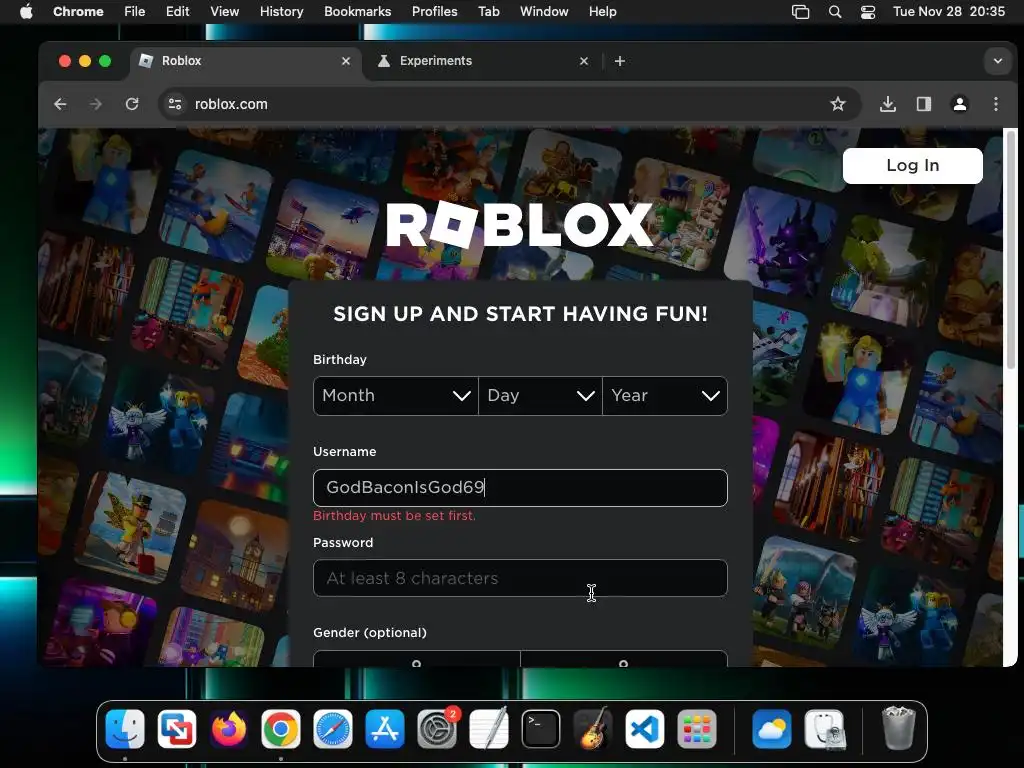Image resolution: width=1024 pixels, height=768 pixels.
Task: Click the page vertical scrollbar
Action: point(1010,249)
